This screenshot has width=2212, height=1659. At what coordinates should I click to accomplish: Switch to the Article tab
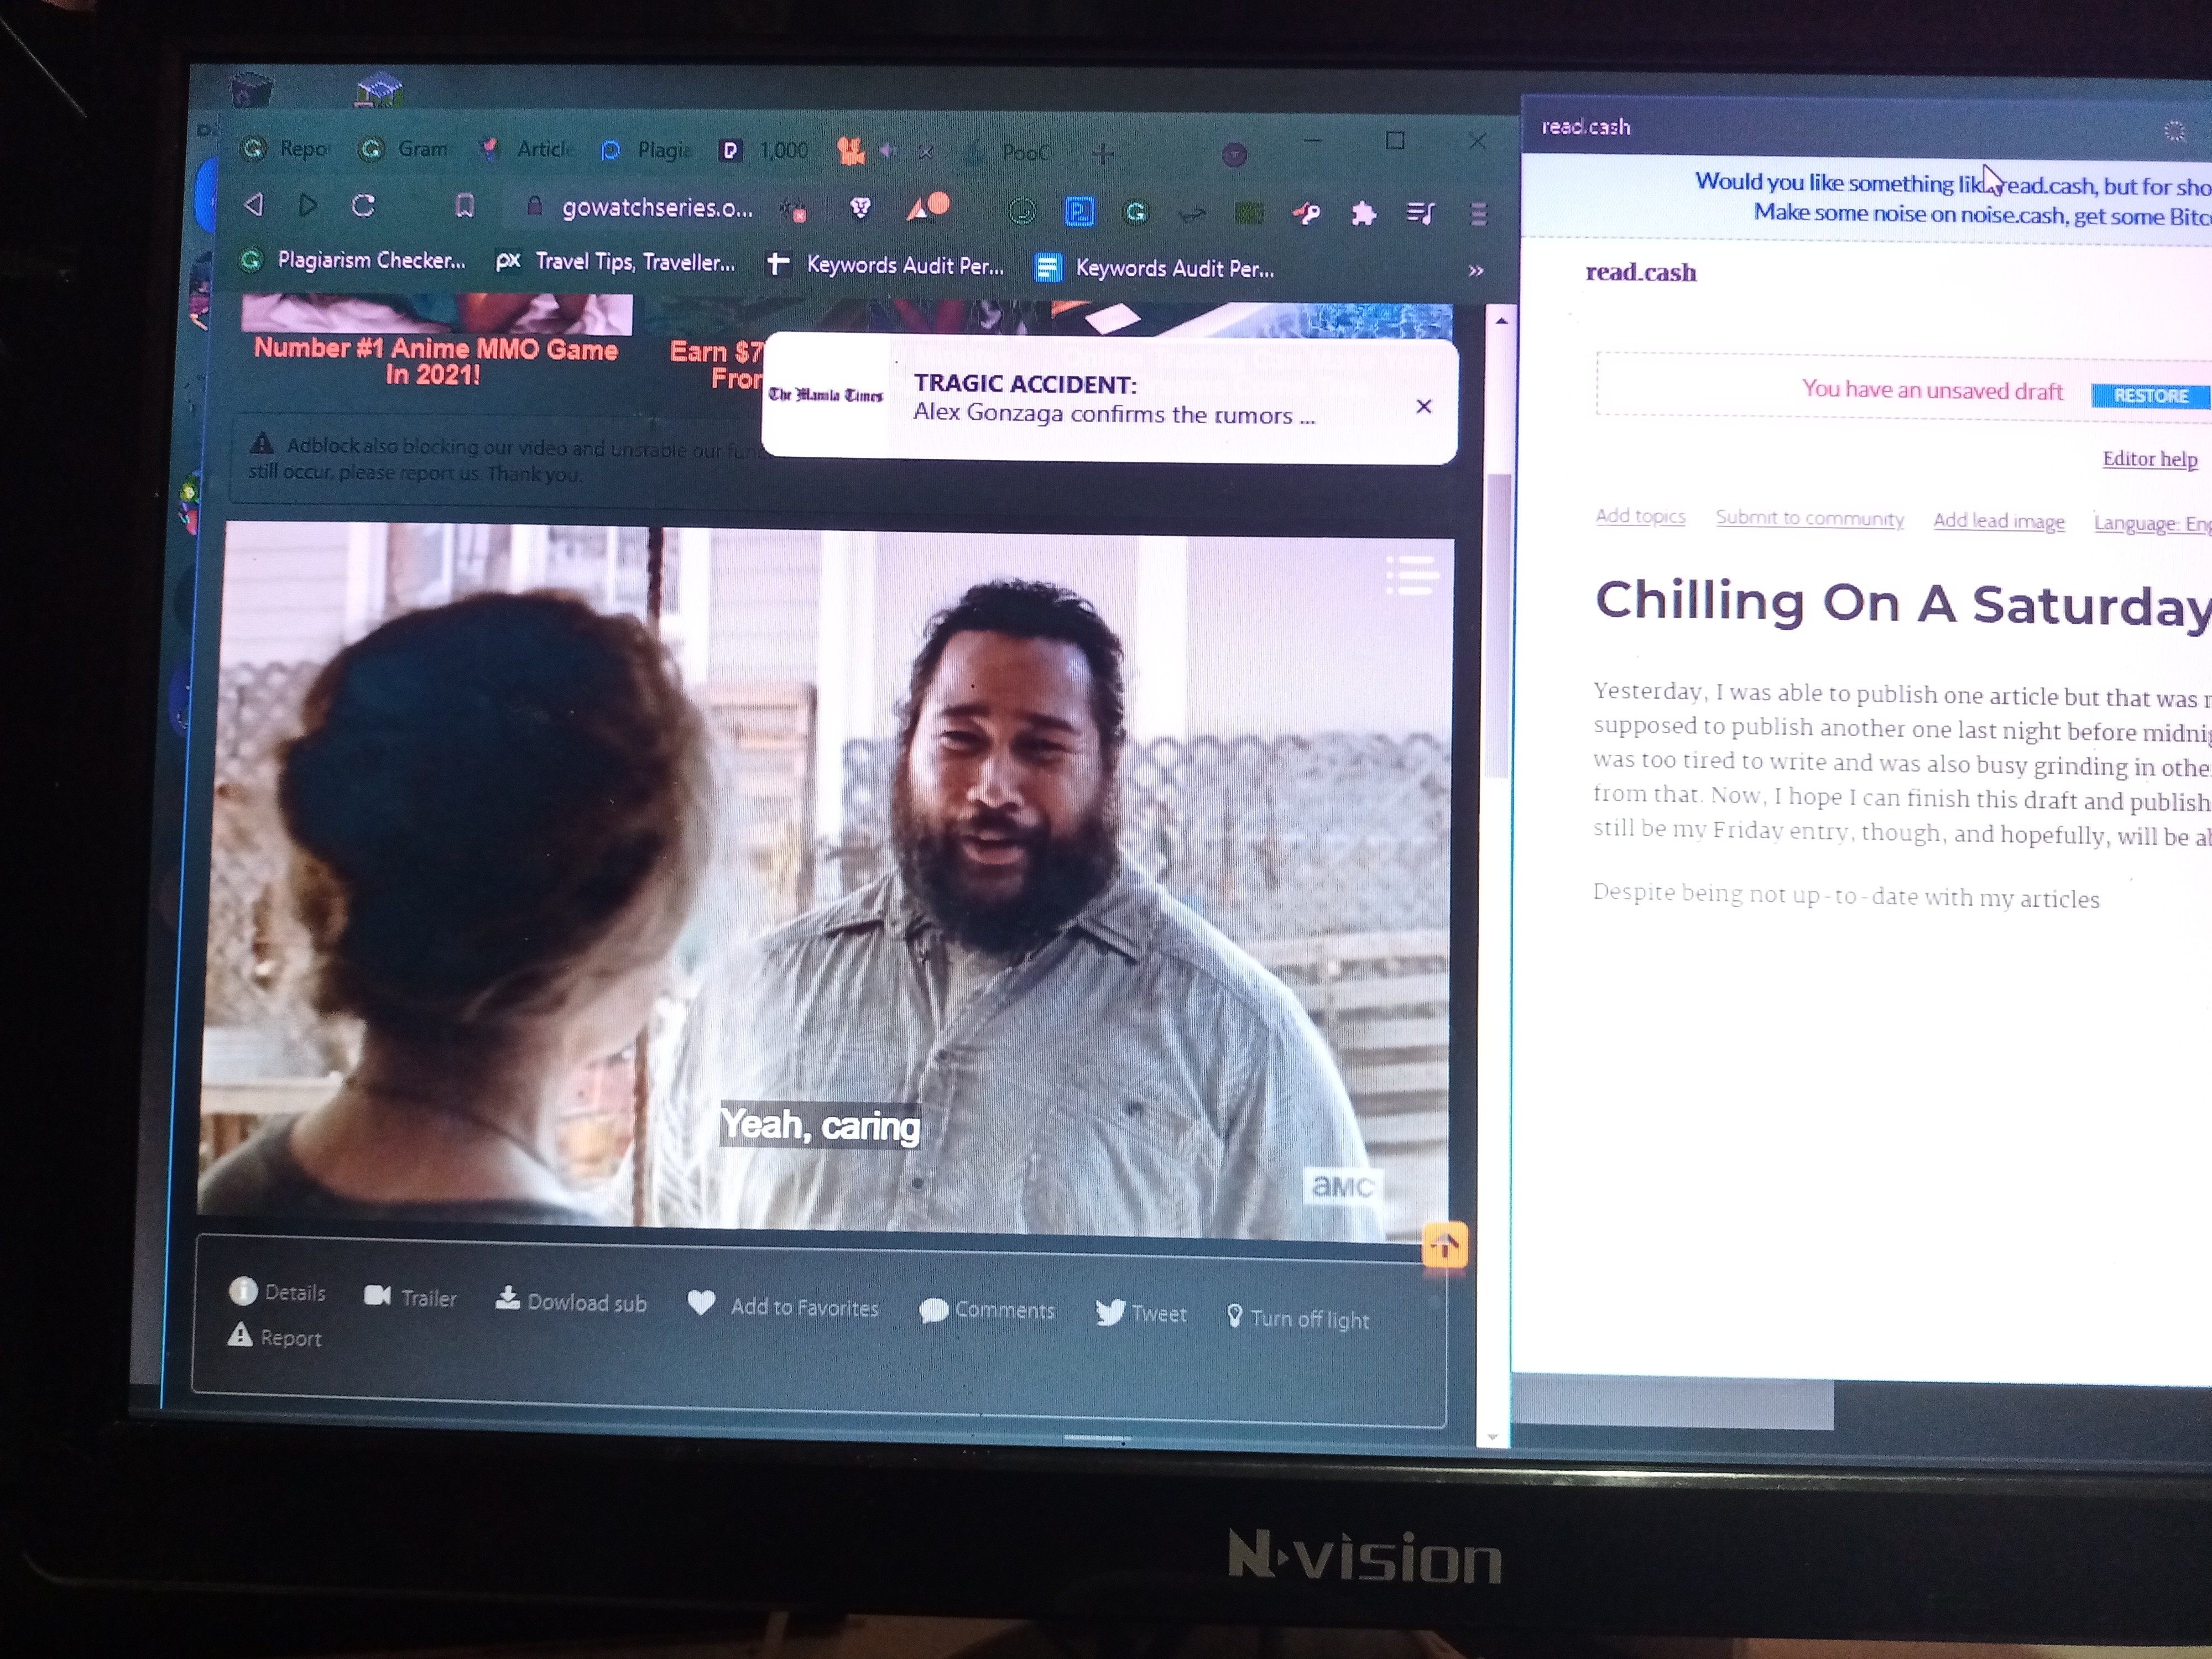(525, 150)
